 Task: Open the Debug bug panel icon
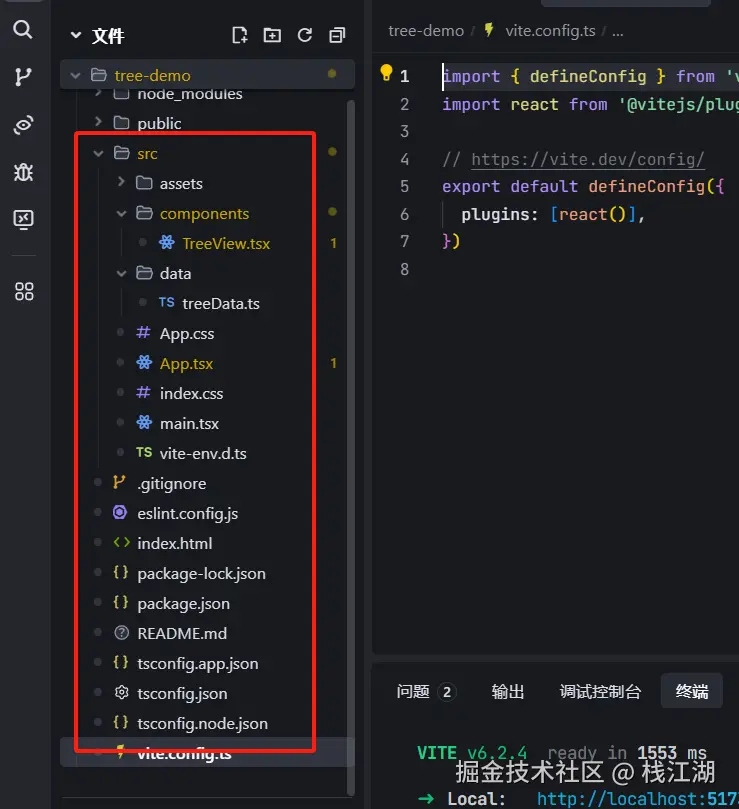(x=23, y=172)
